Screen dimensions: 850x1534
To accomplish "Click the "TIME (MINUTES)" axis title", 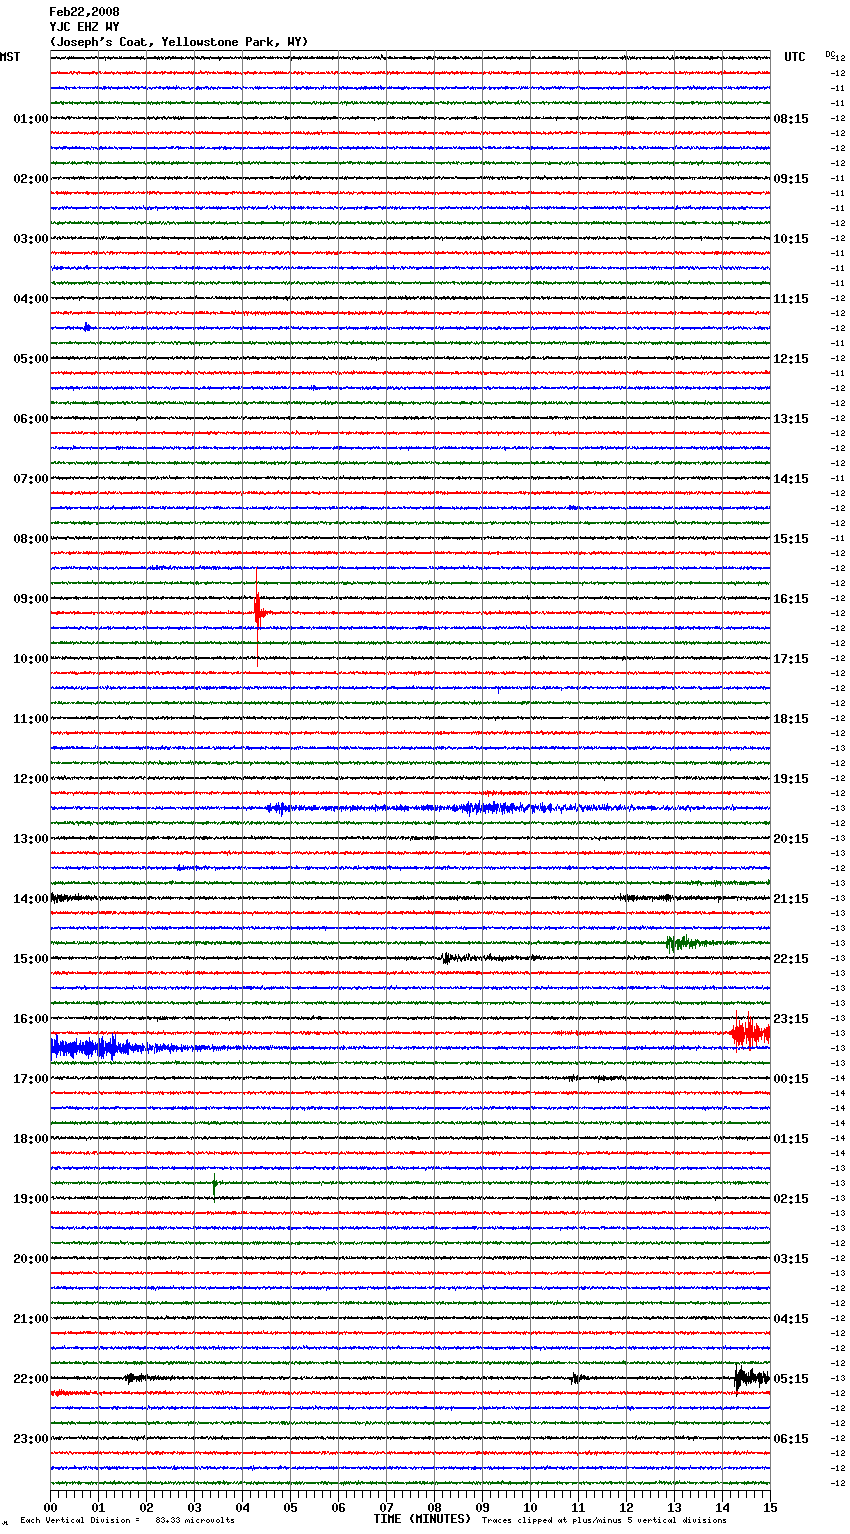I will 422,1519.
